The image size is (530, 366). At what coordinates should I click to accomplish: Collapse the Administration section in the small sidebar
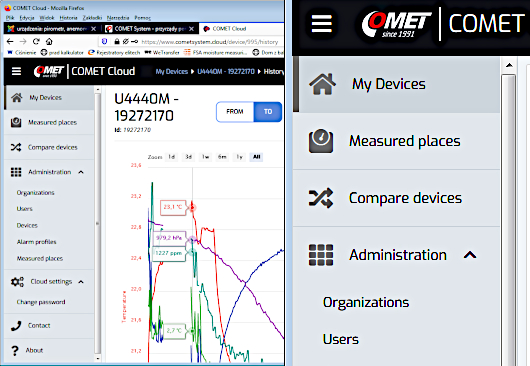tap(81, 172)
